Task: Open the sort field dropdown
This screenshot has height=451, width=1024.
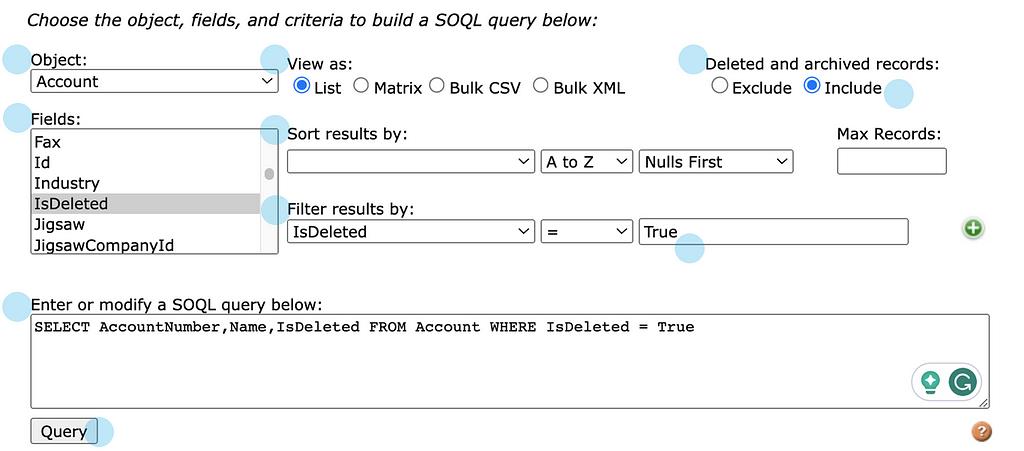Action: point(411,162)
